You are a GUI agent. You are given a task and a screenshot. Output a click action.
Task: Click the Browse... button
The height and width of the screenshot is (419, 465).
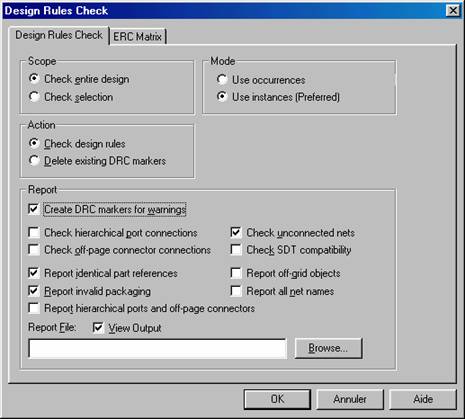(x=328, y=348)
